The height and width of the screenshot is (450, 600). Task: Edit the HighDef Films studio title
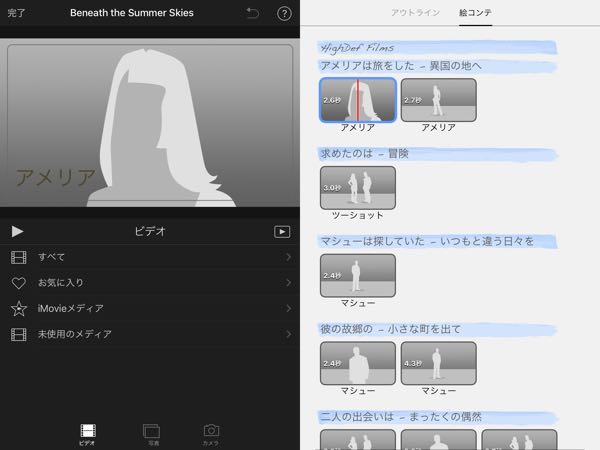[x=437, y=48]
